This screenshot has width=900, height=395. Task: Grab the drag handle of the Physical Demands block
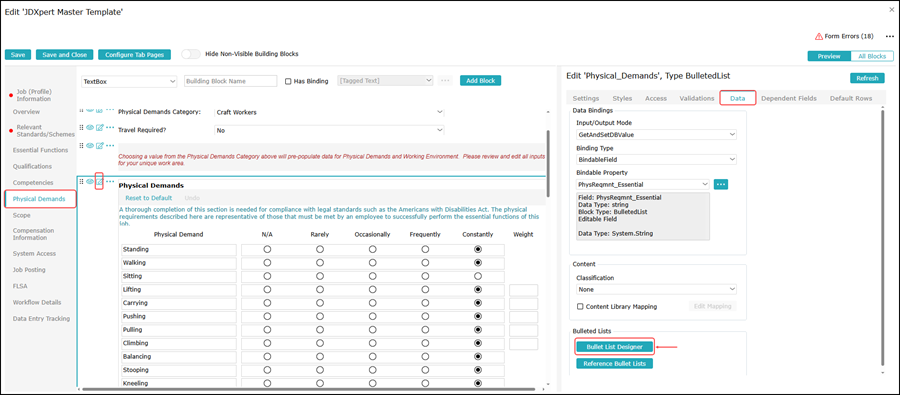point(81,182)
